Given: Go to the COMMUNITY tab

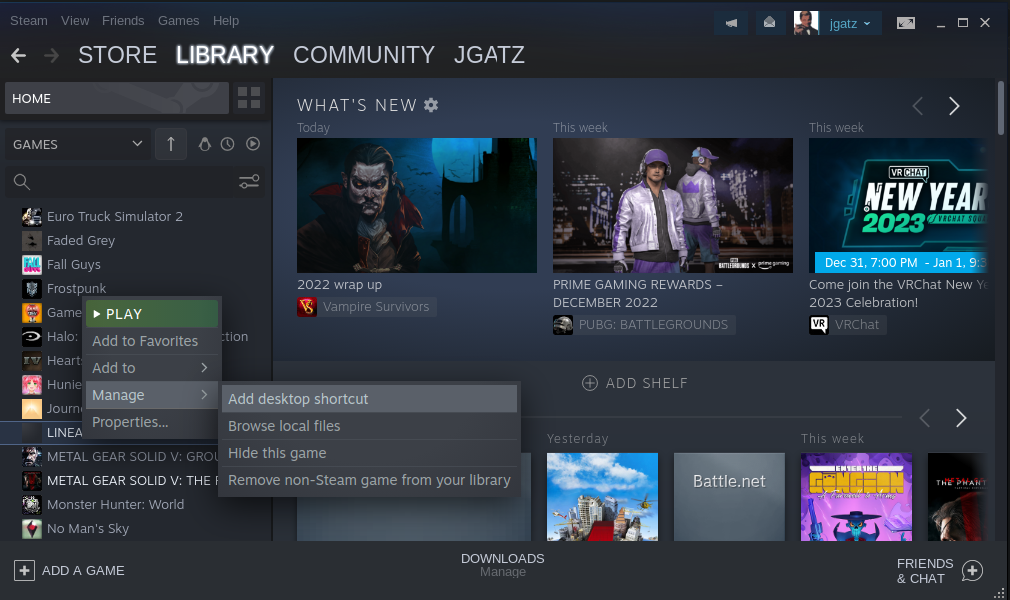Looking at the screenshot, I should click(364, 55).
